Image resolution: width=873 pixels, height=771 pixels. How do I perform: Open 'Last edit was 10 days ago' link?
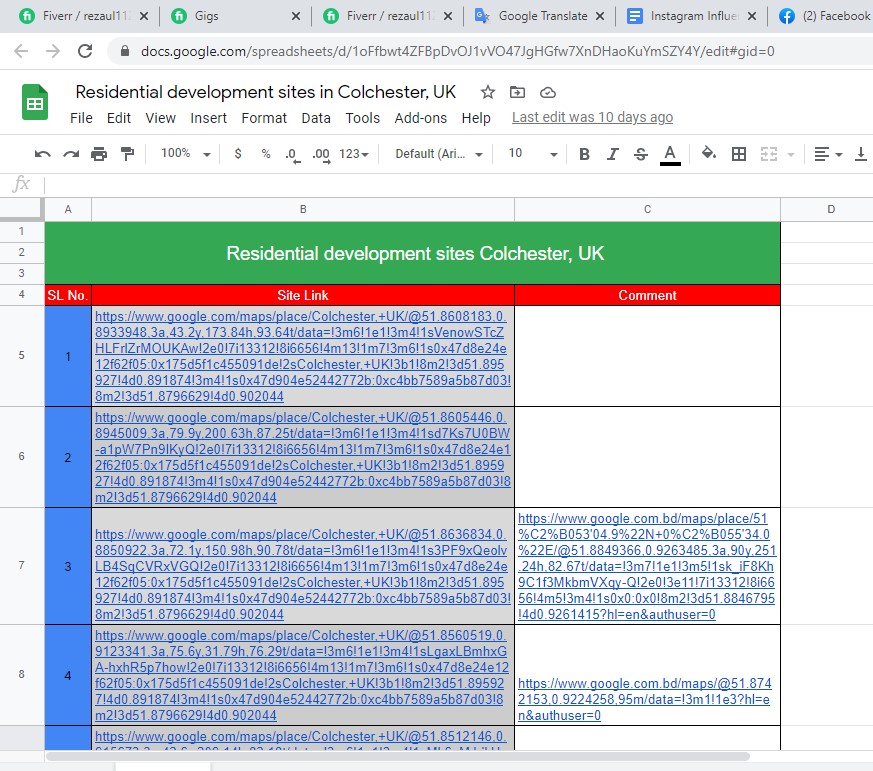click(592, 118)
